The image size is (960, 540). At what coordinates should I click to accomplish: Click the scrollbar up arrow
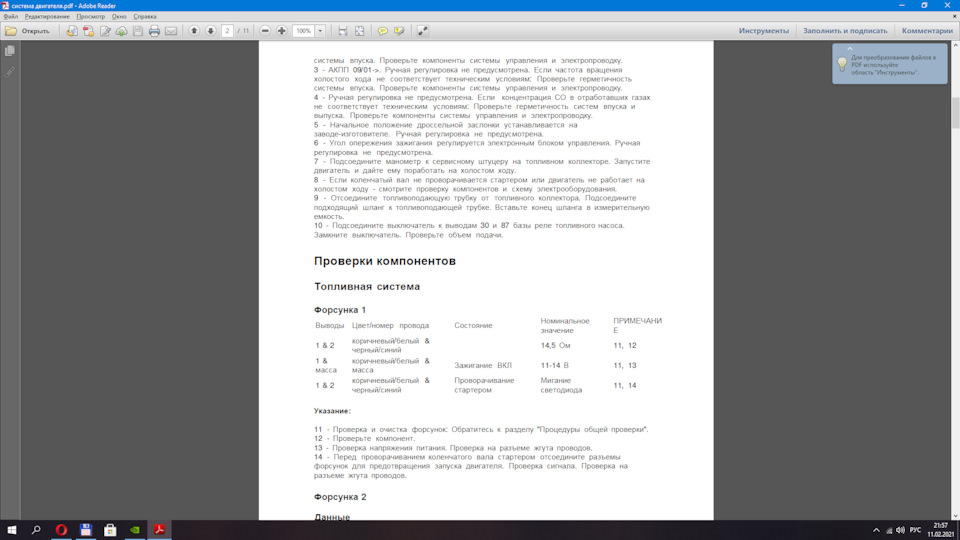(x=956, y=45)
